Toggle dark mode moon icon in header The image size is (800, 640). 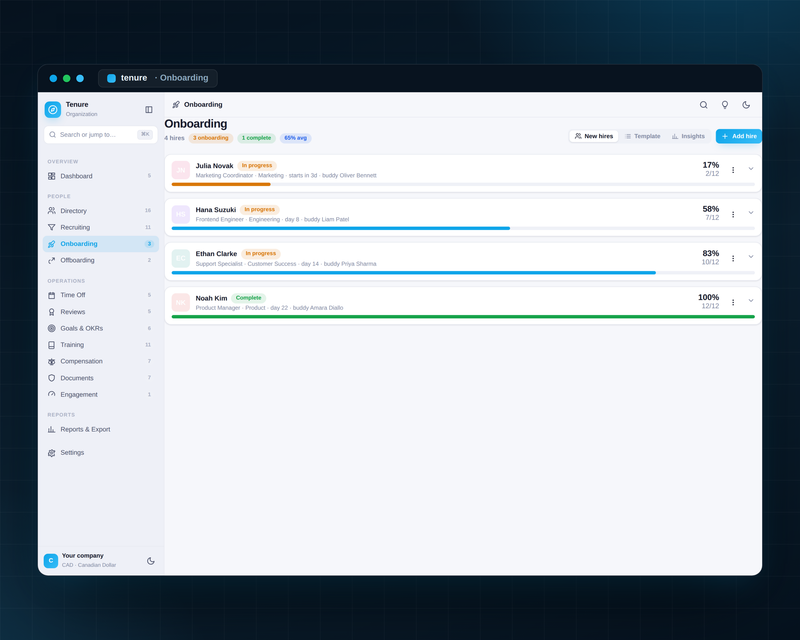746,105
